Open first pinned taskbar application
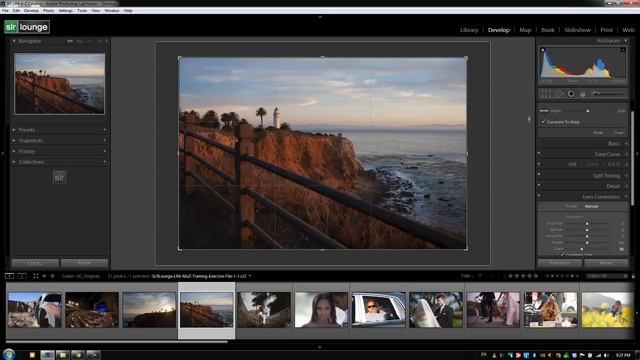Screen dimensions: 640x360 (x=32, y=355)
